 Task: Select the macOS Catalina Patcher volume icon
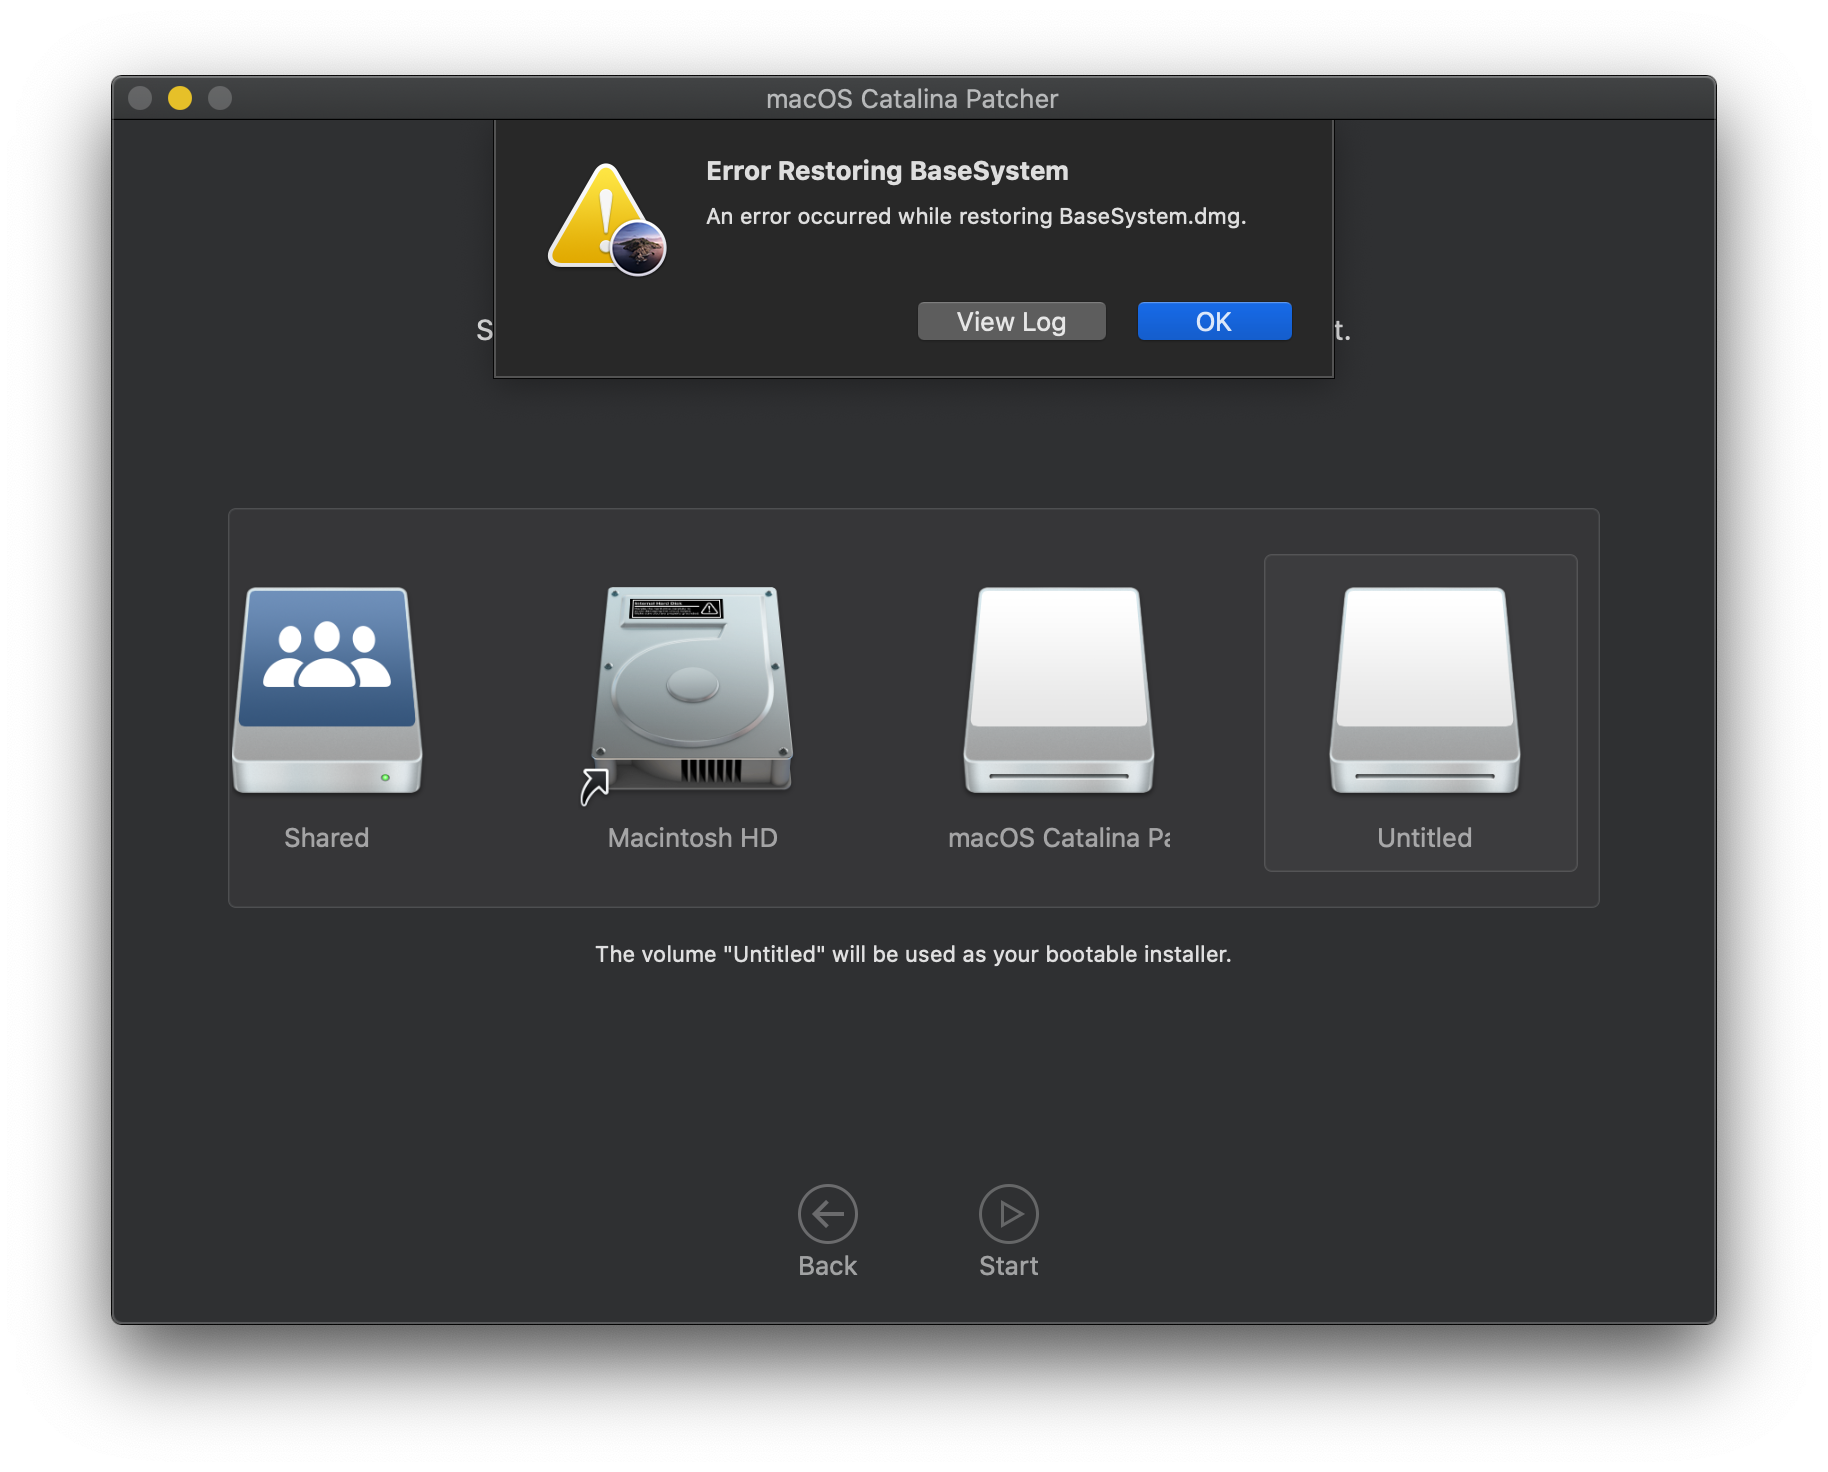(x=1059, y=690)
